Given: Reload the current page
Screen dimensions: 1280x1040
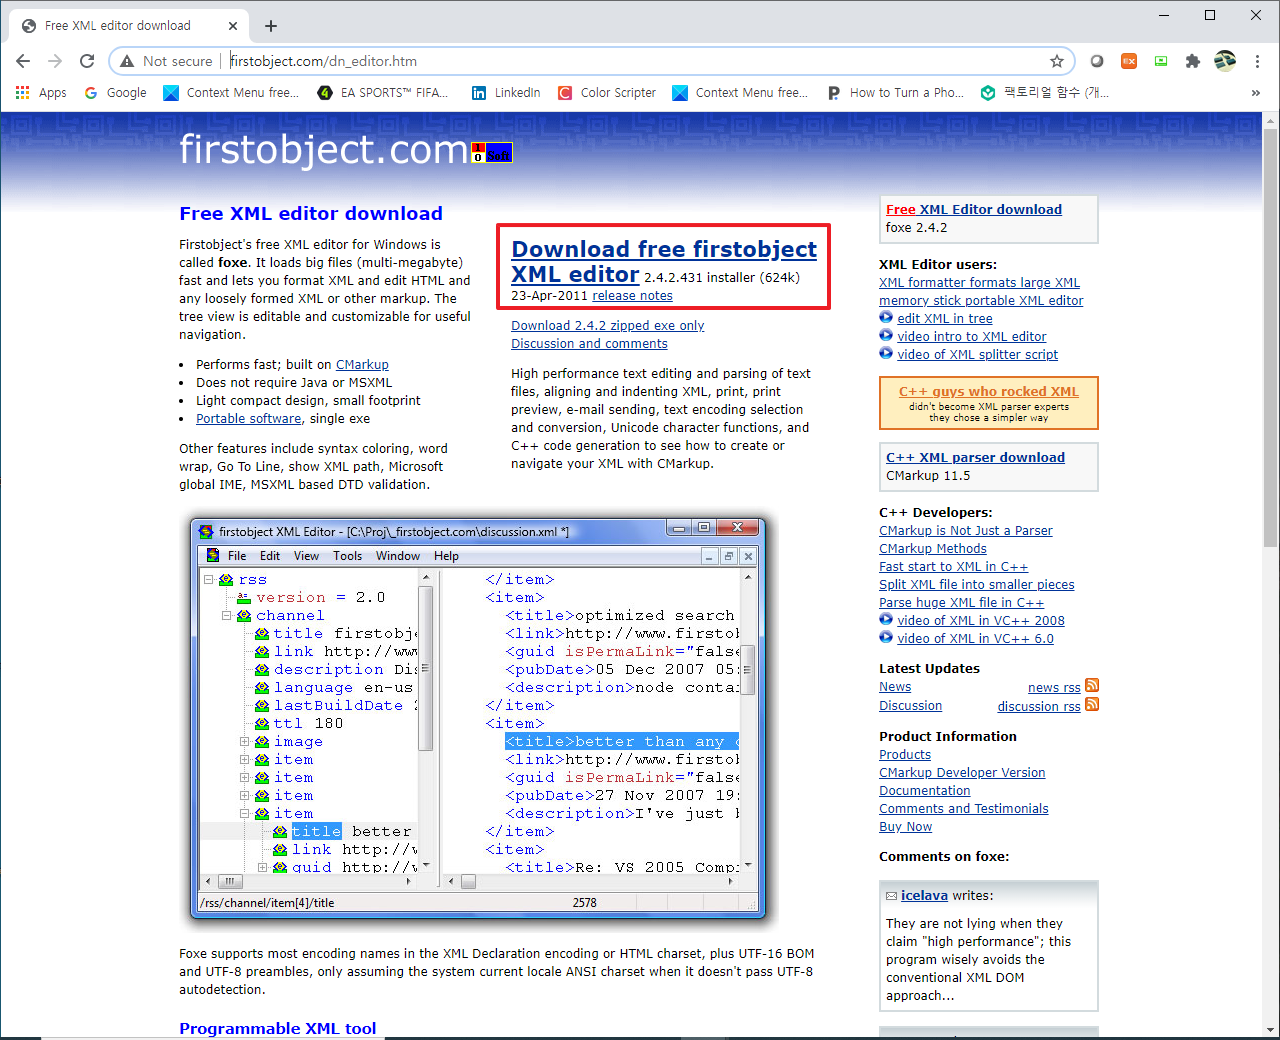Looking at the screenshot, I should click(87, 61).
